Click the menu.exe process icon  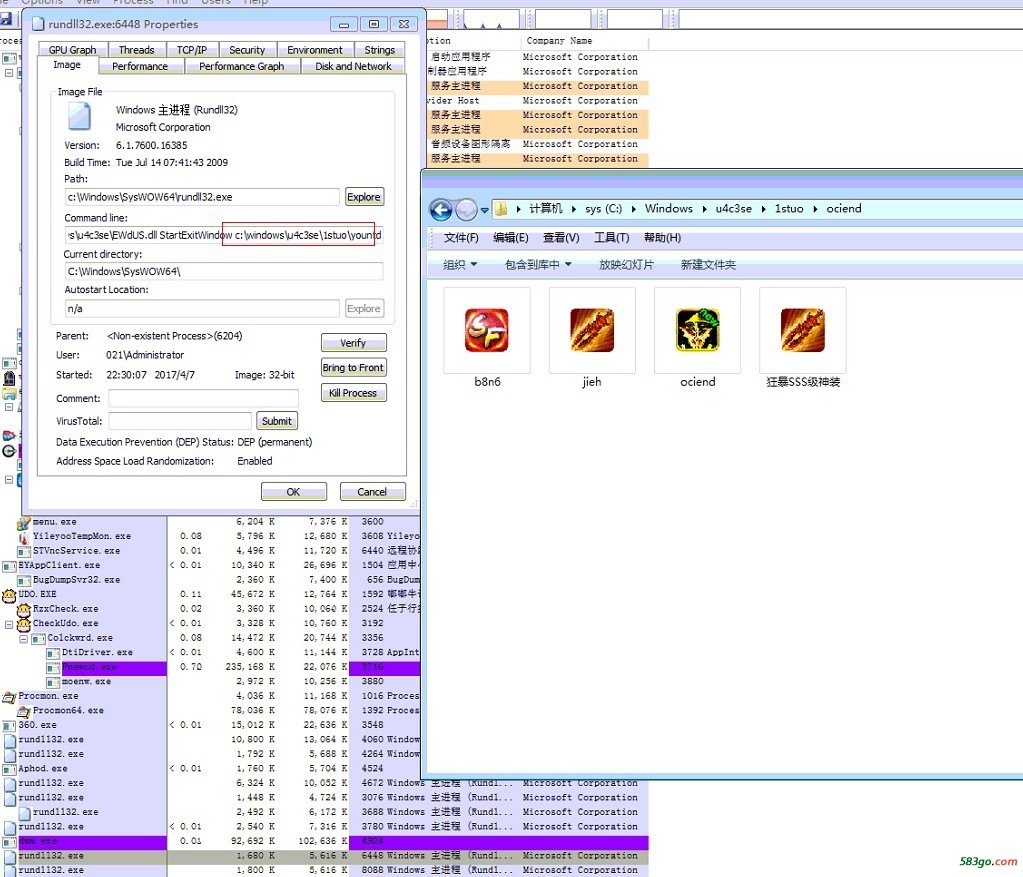[x=24, y=522]
